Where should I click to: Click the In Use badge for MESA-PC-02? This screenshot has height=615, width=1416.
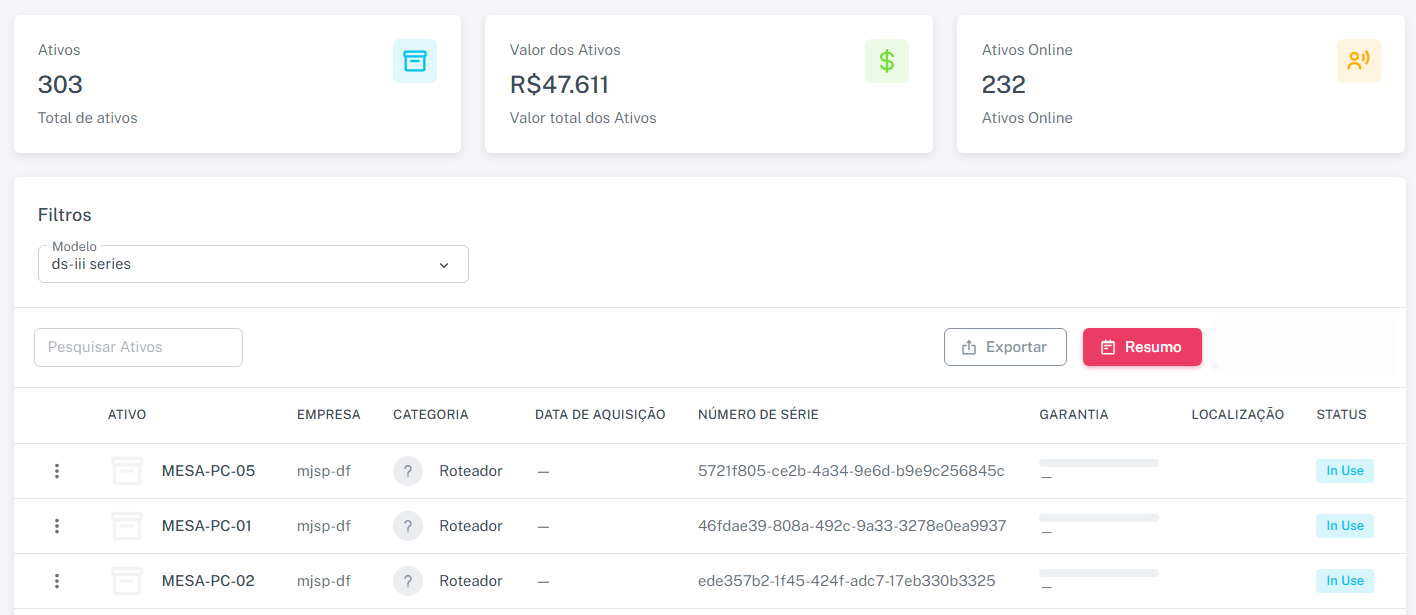[x=1345, y=581]
